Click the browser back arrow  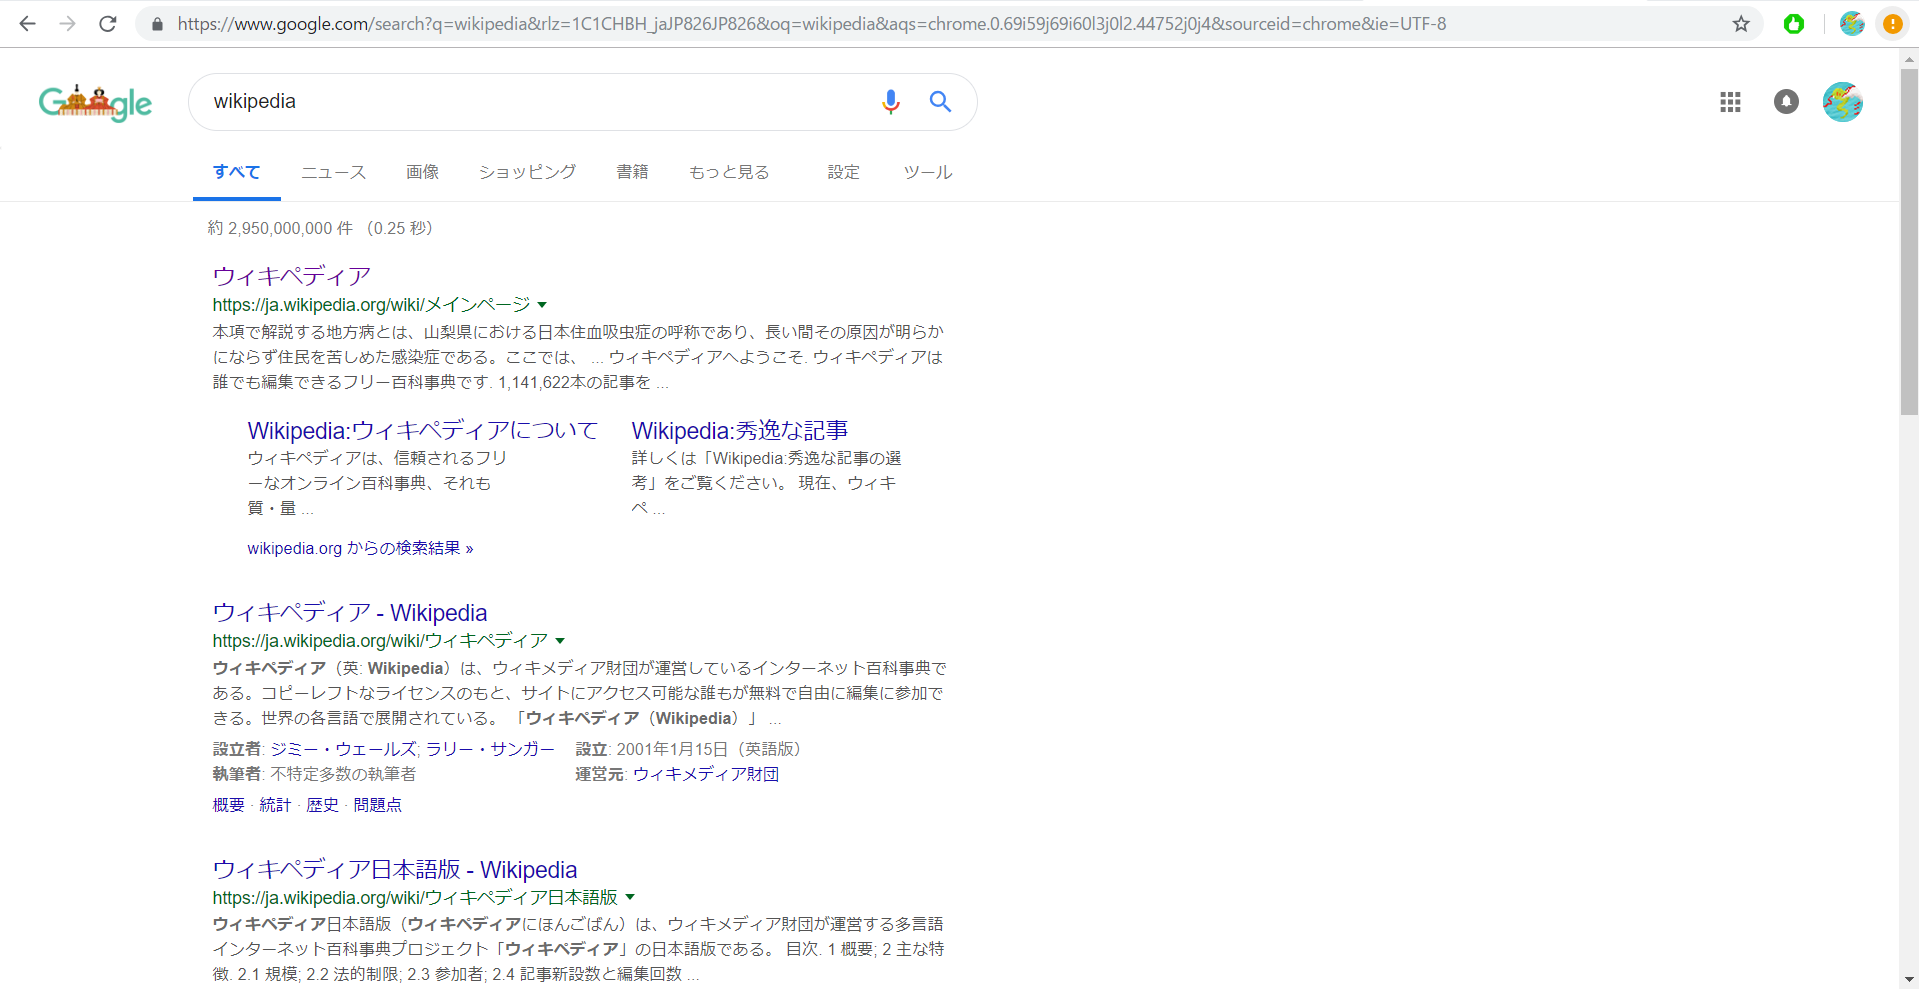coord(27,23)
